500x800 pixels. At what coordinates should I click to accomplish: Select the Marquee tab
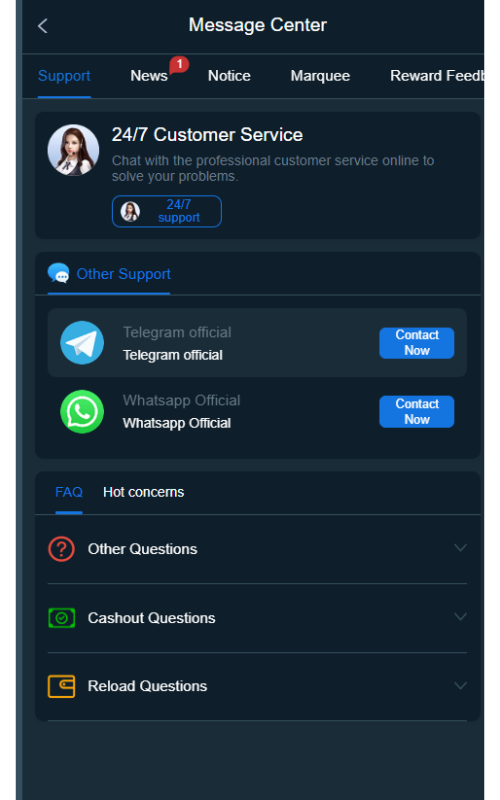(x=320, y=76)
